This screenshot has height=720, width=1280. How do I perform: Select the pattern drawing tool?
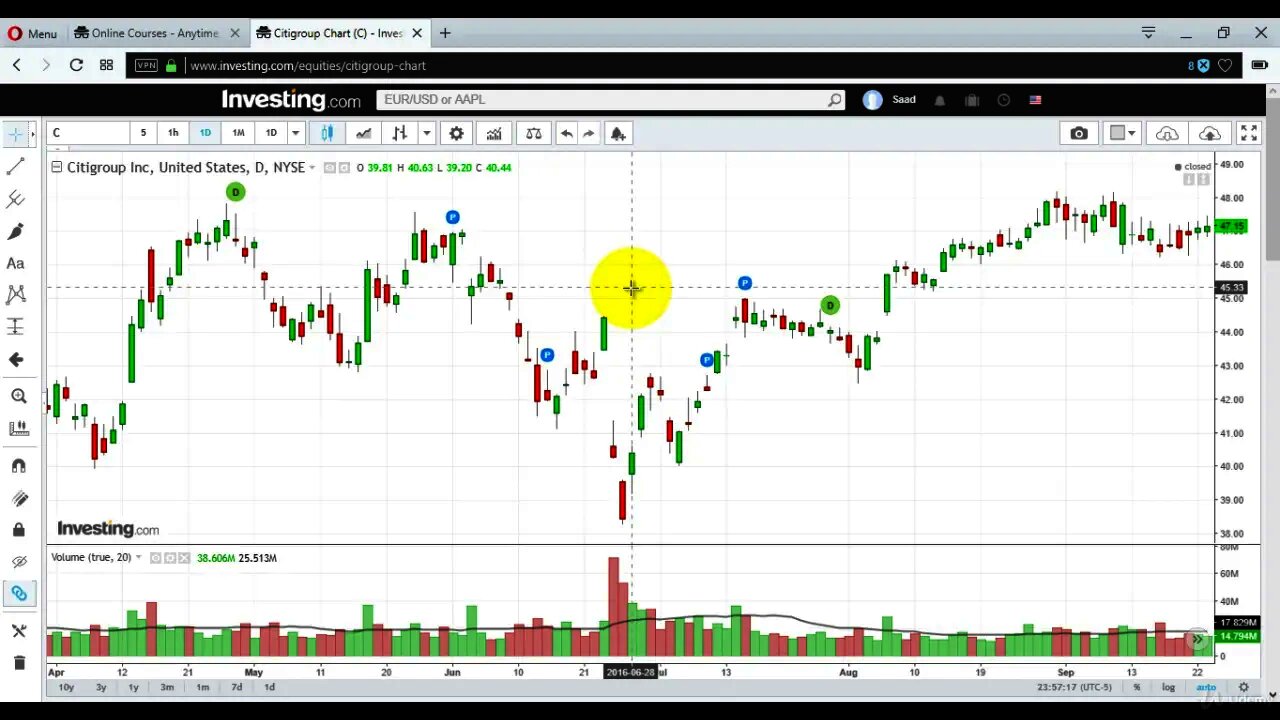point(16,295)
